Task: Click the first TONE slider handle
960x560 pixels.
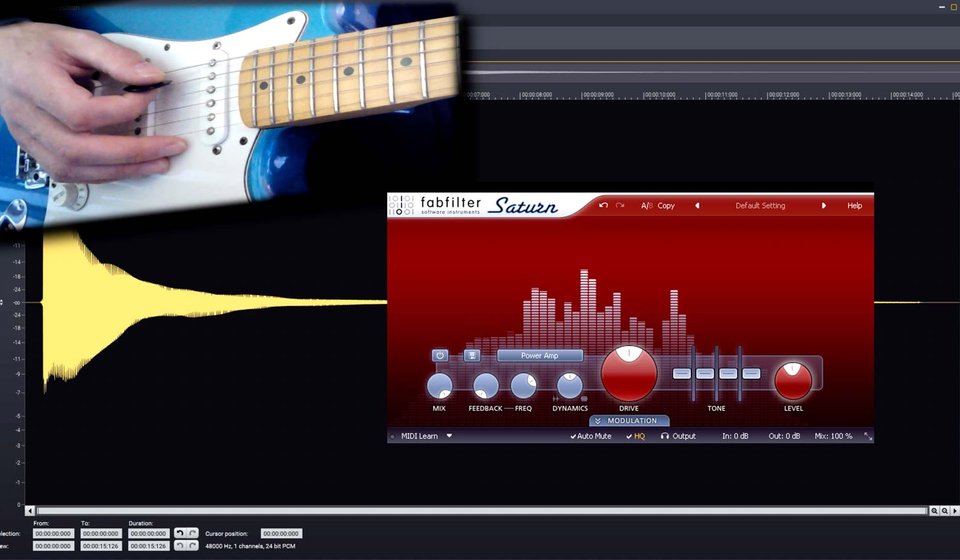Action: (681, 373)
